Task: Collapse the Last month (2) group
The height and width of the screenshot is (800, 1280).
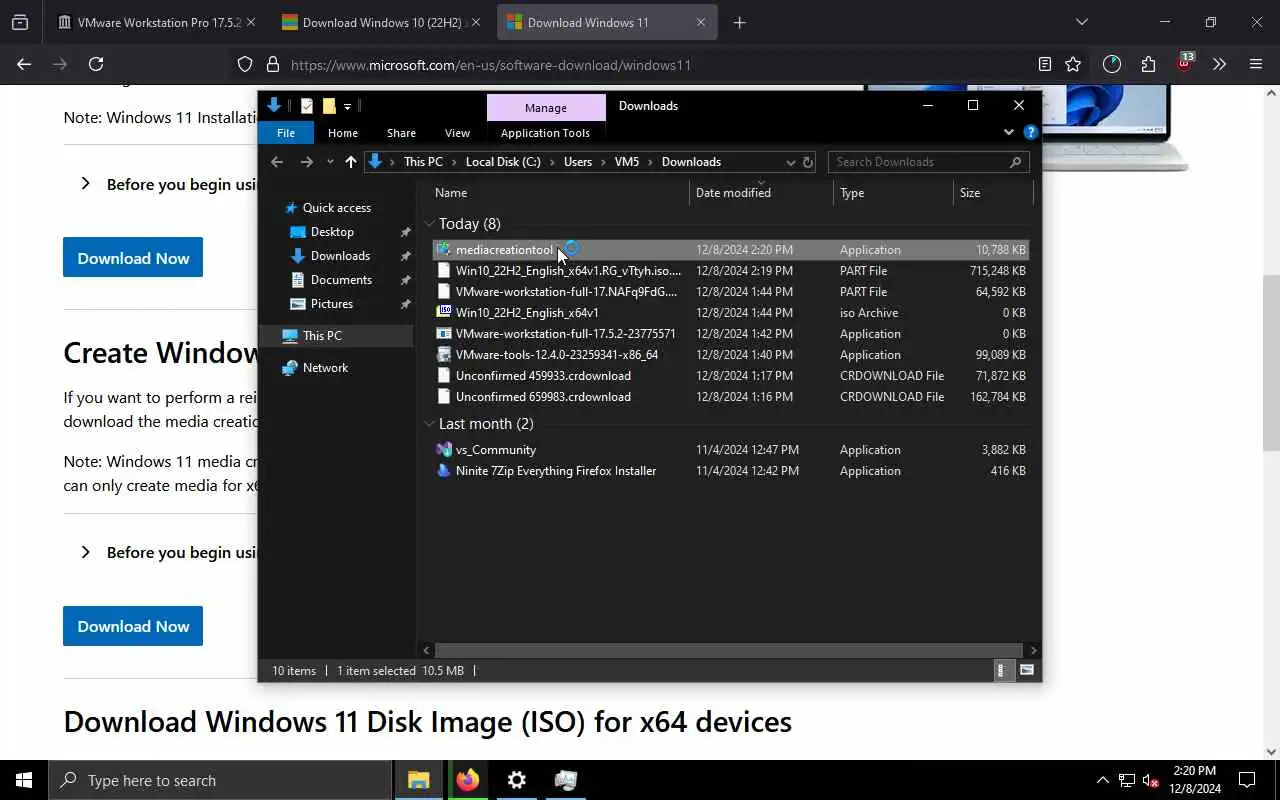Action: 429,424
